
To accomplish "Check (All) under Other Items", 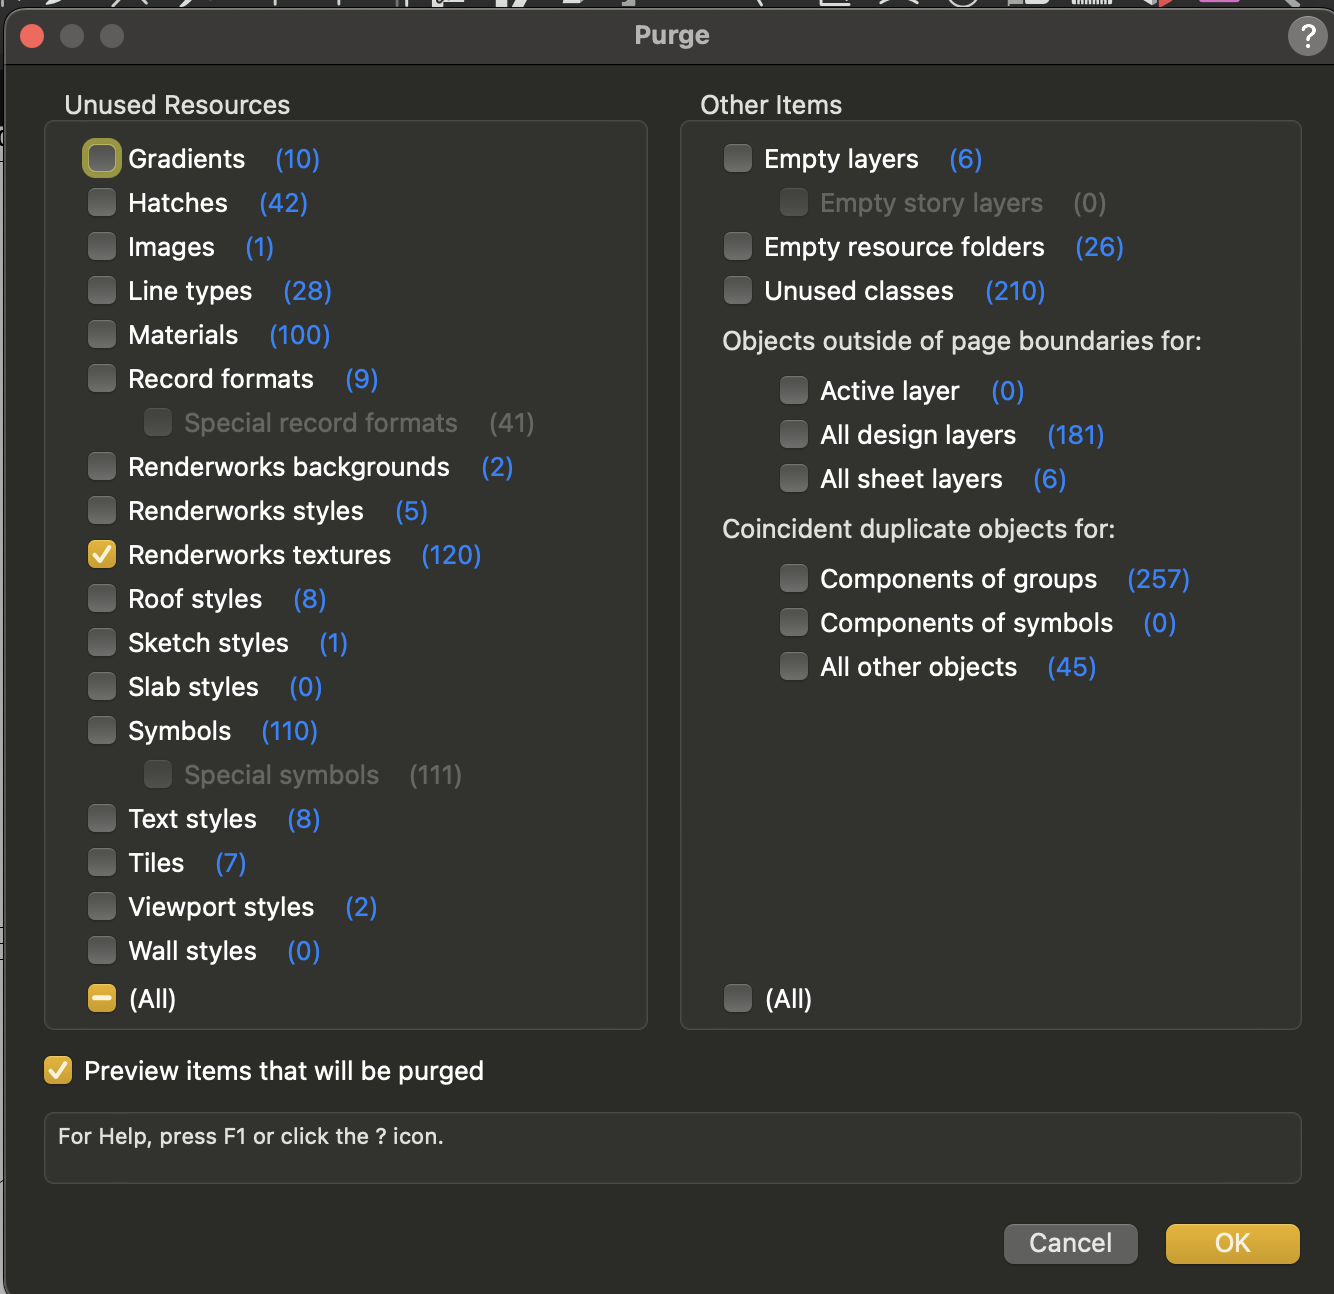I will (738, 999).
